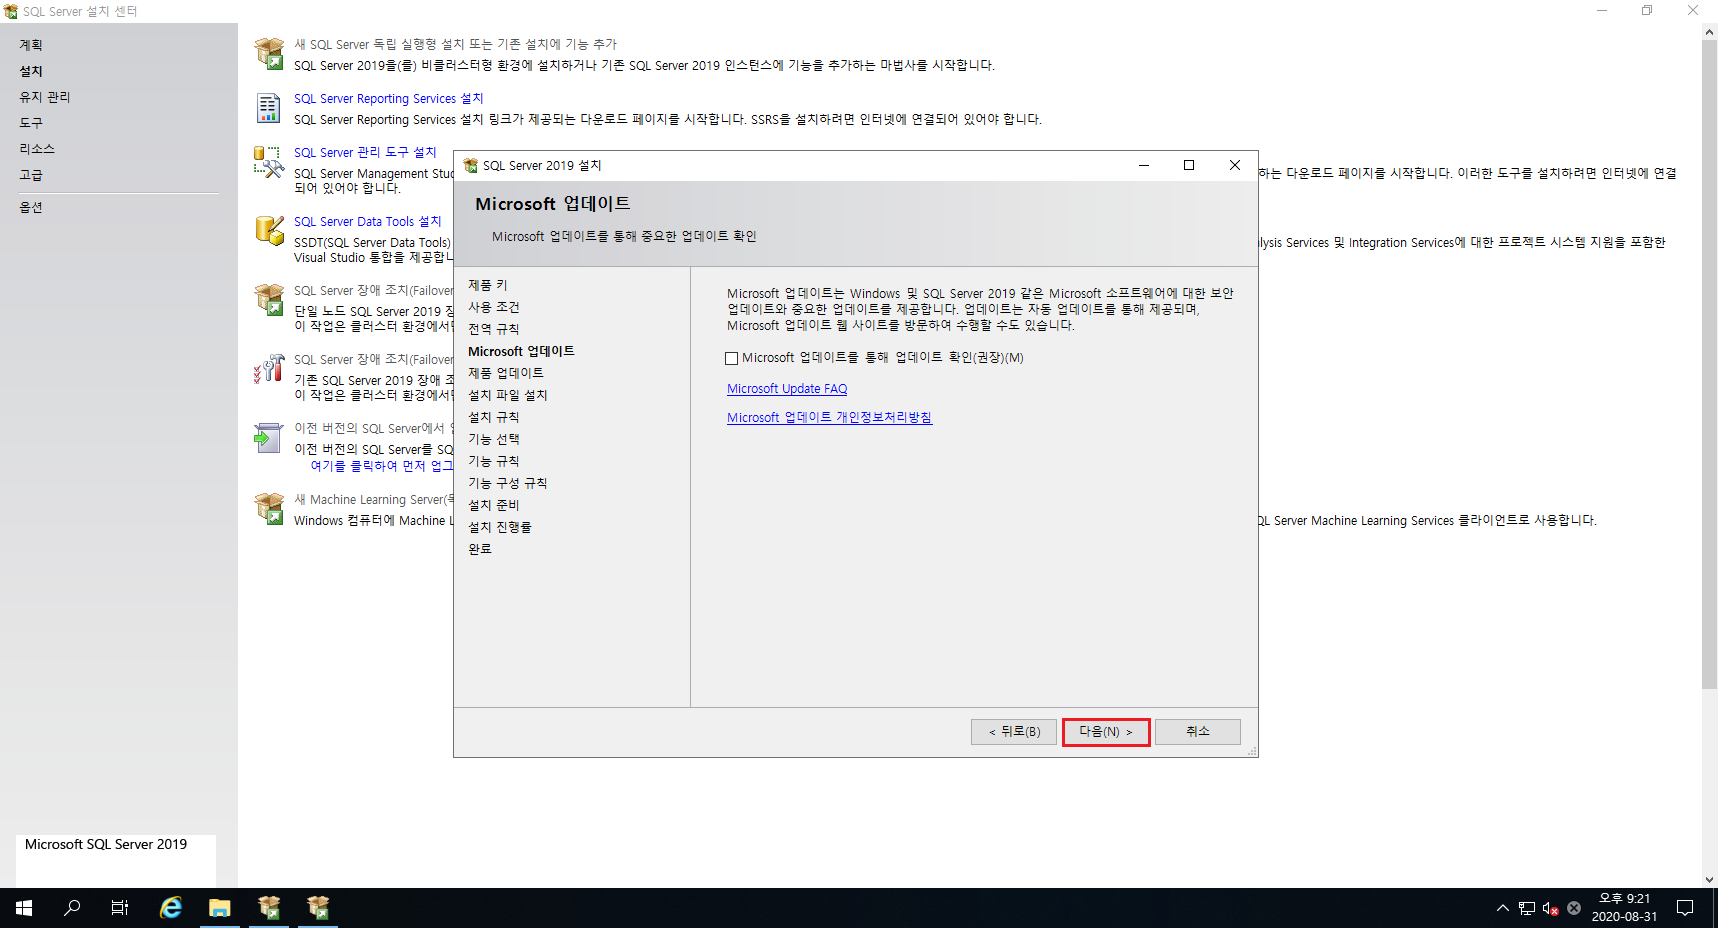The width and height of the screenshot is (1718, 928).
Task: Open the new SQL Server standalone installation link
Action: tap(455, 45)
